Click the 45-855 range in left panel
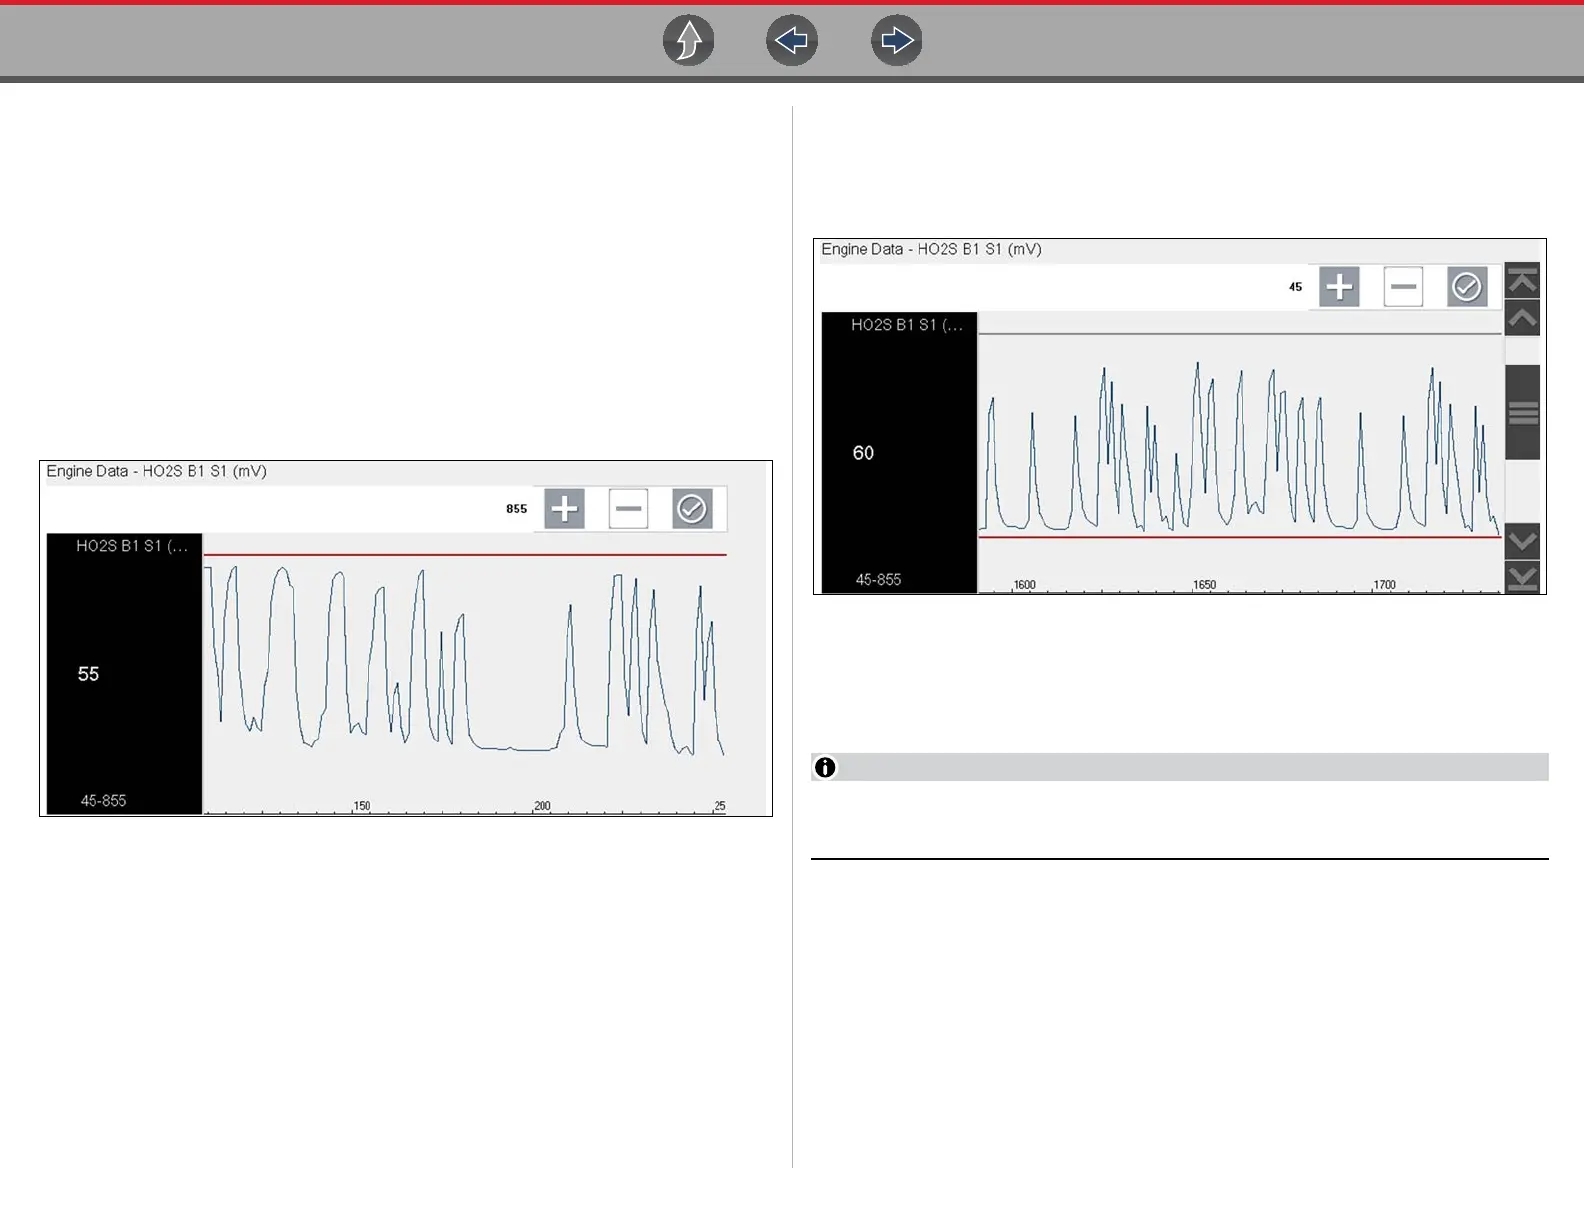This screenshot has width=1584, height=1224. click(x=103, y=801)
